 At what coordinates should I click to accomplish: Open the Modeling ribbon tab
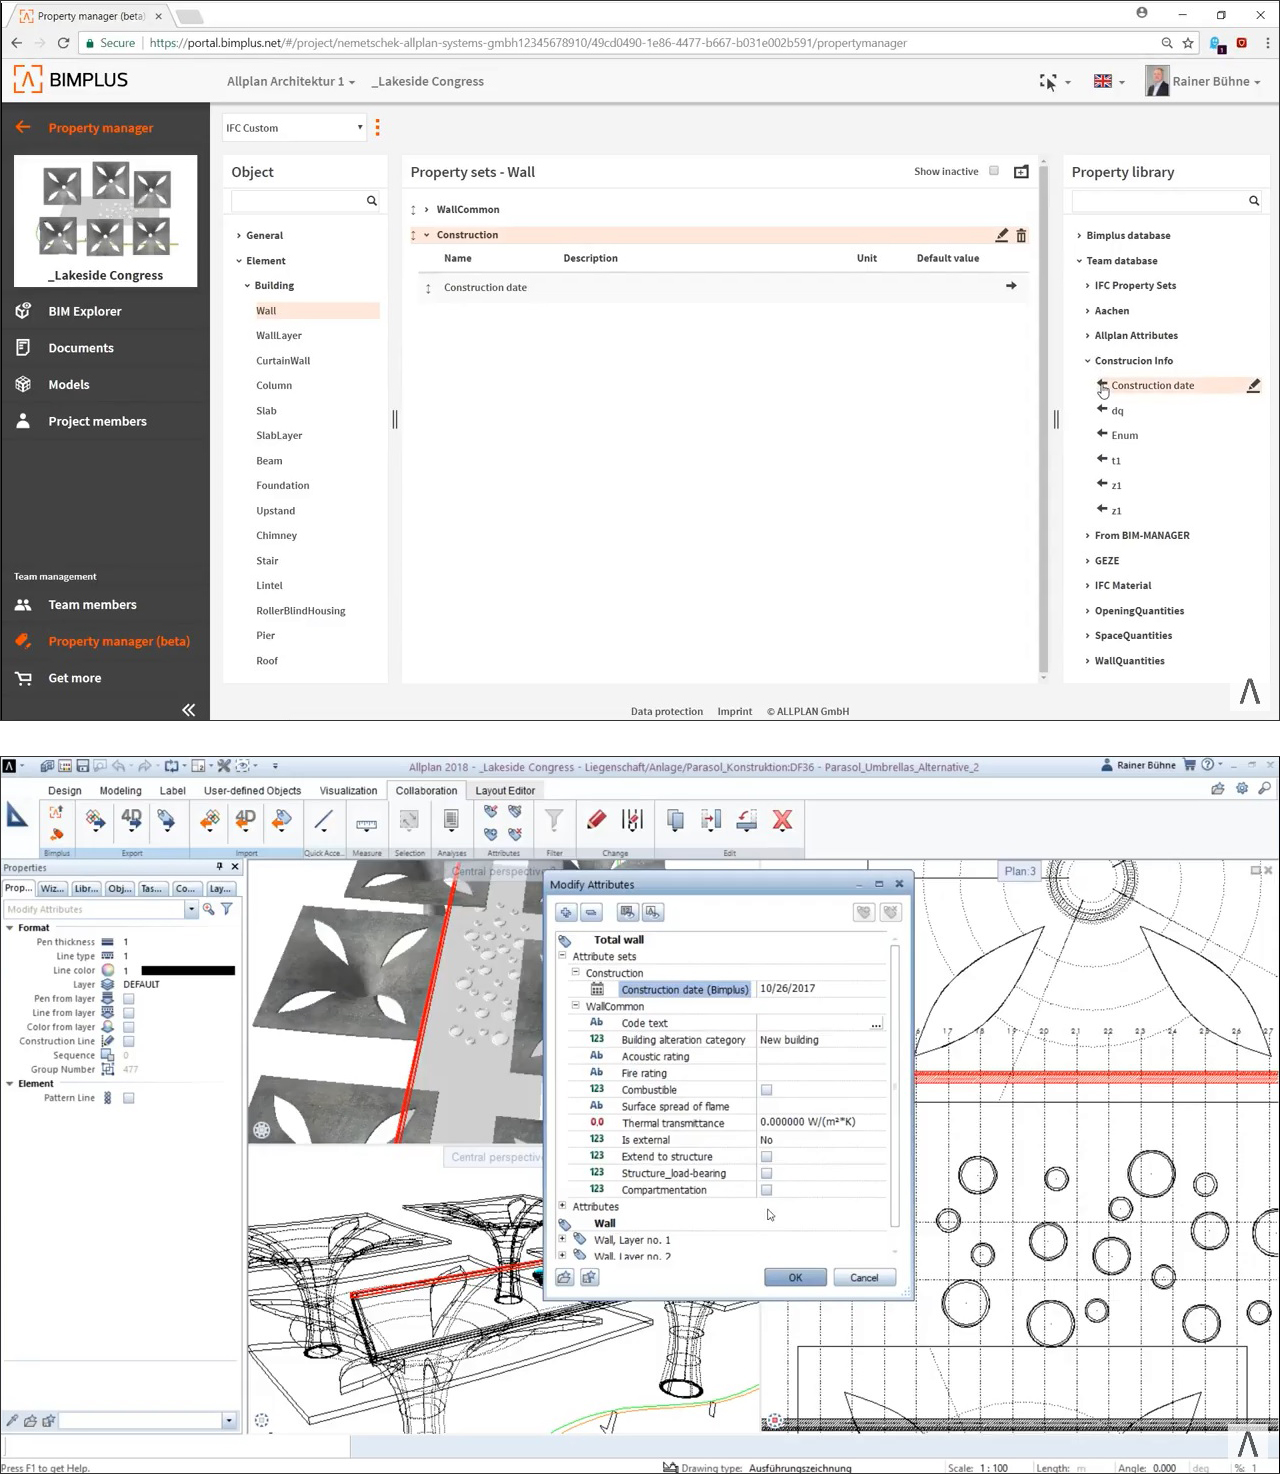click(x=120, y=790)
